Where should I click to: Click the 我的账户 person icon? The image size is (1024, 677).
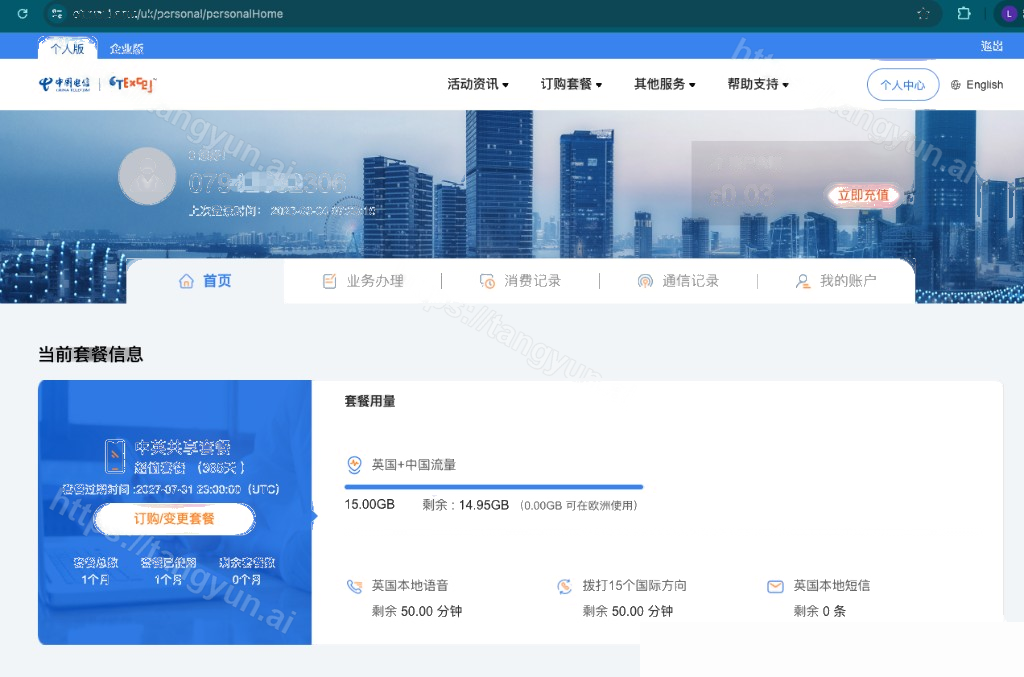tap(803, 281)
